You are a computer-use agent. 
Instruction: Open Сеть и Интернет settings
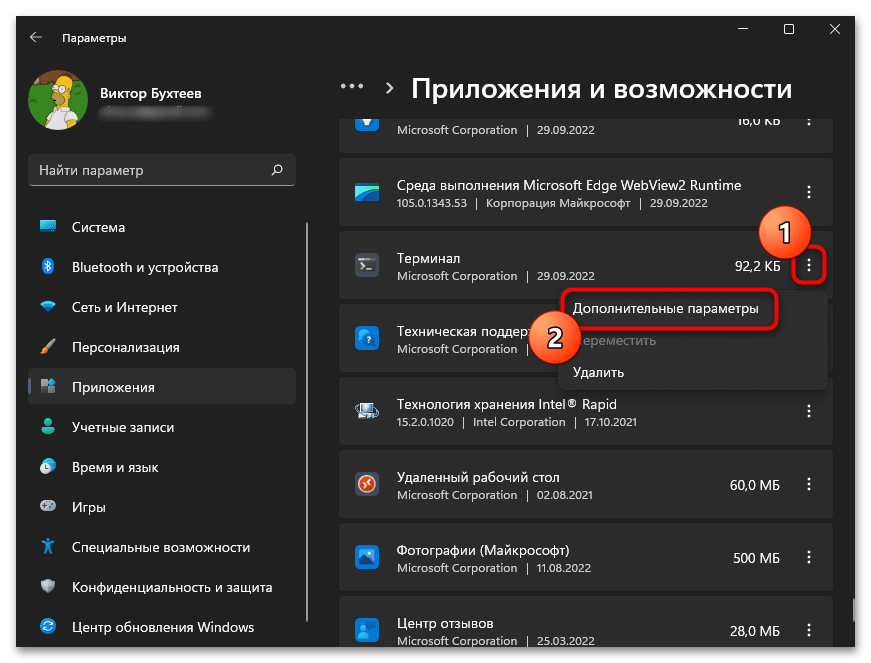click(162, 307)
